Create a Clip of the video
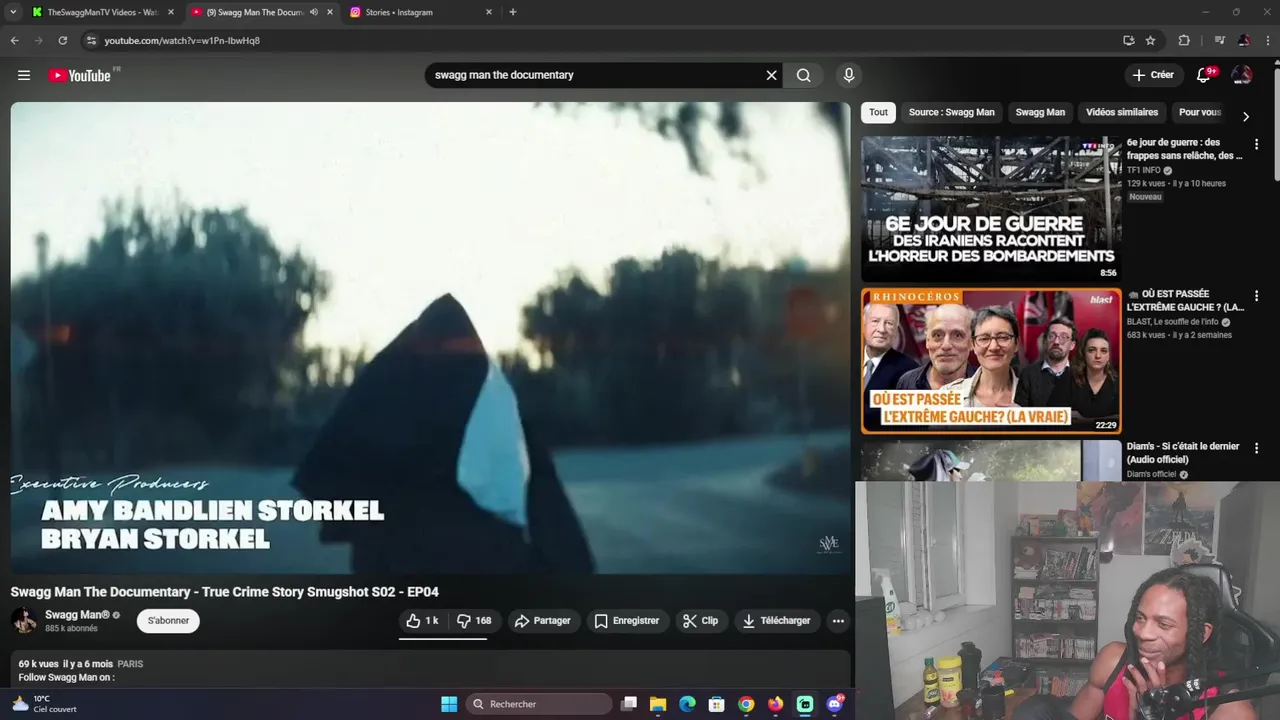 point(700,621)
